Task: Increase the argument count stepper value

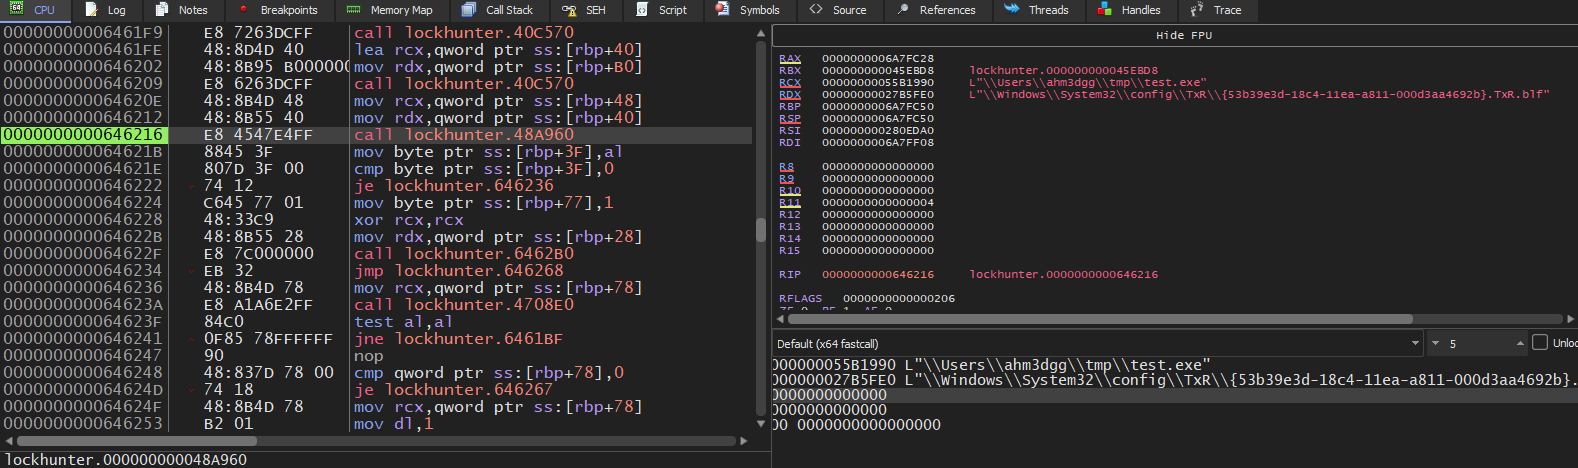Action: click(1520, 343)
